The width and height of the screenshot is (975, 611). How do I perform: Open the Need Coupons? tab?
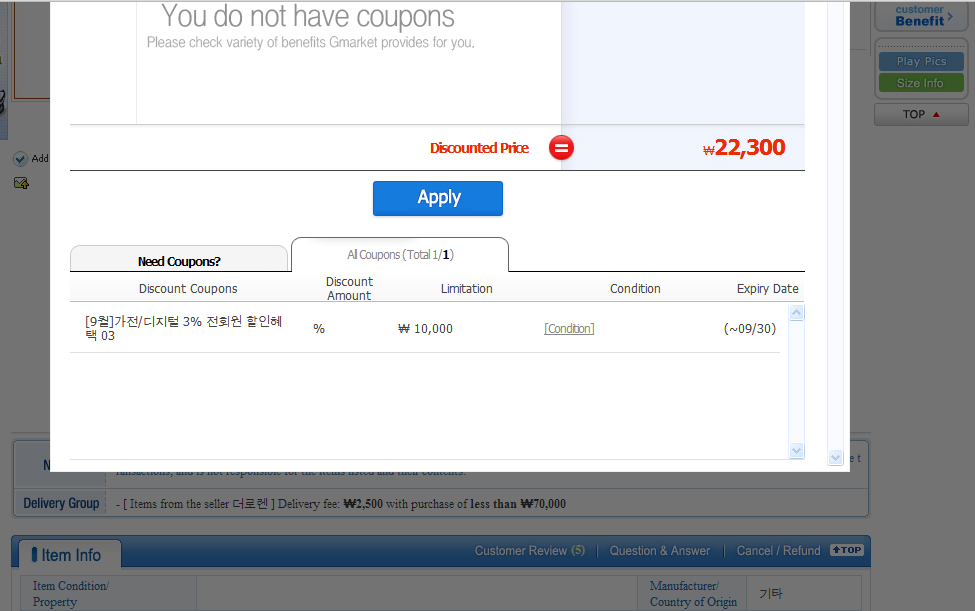179,260
